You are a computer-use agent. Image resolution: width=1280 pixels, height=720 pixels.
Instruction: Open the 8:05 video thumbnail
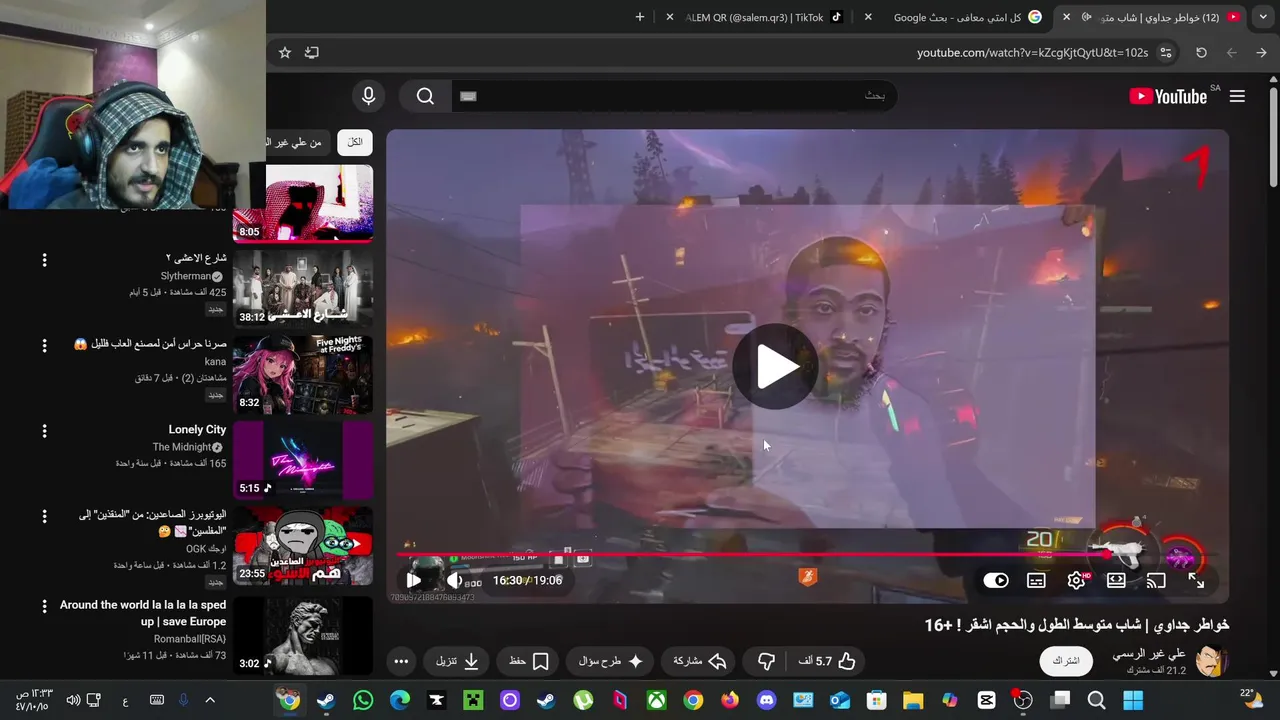pyautogui.click(x=303, y=203)
